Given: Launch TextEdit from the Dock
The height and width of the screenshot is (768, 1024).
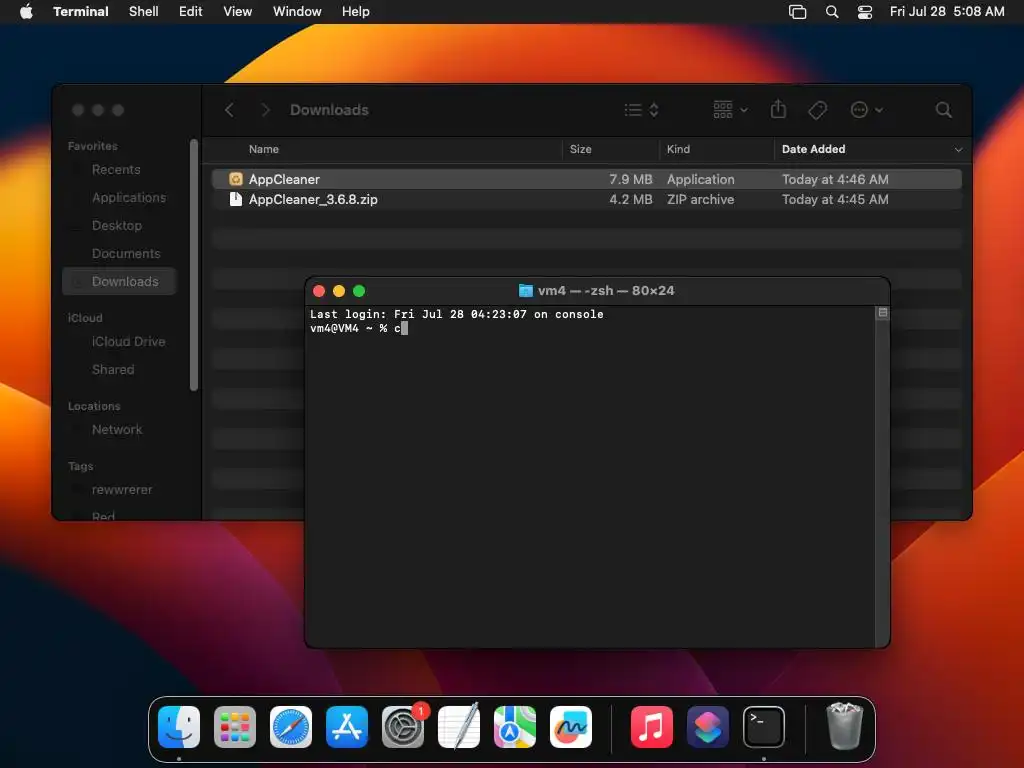Looking at the screenshot, I should click(458, 727).
